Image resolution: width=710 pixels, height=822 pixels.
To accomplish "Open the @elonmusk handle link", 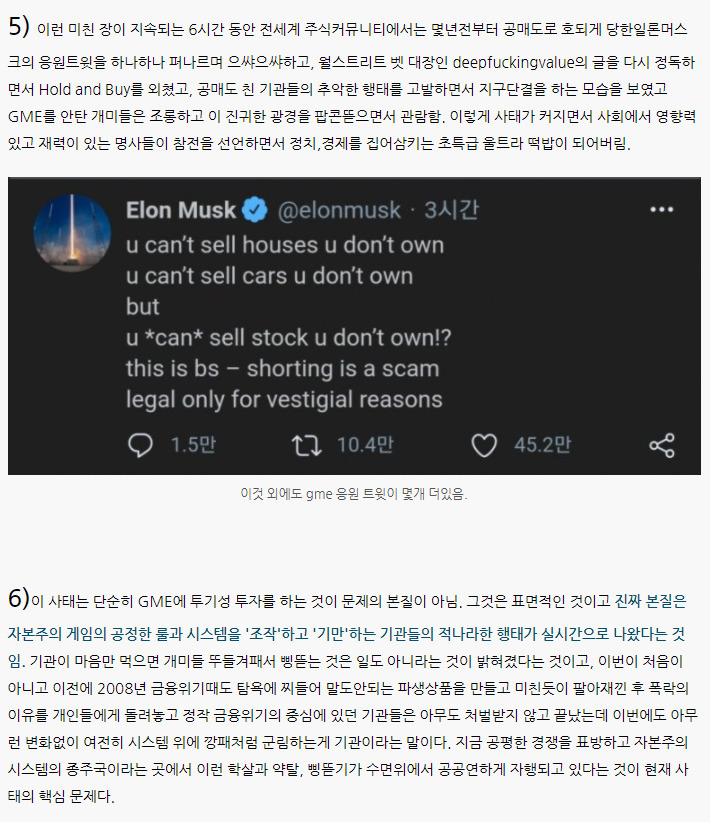I will (x=338, y=211).
